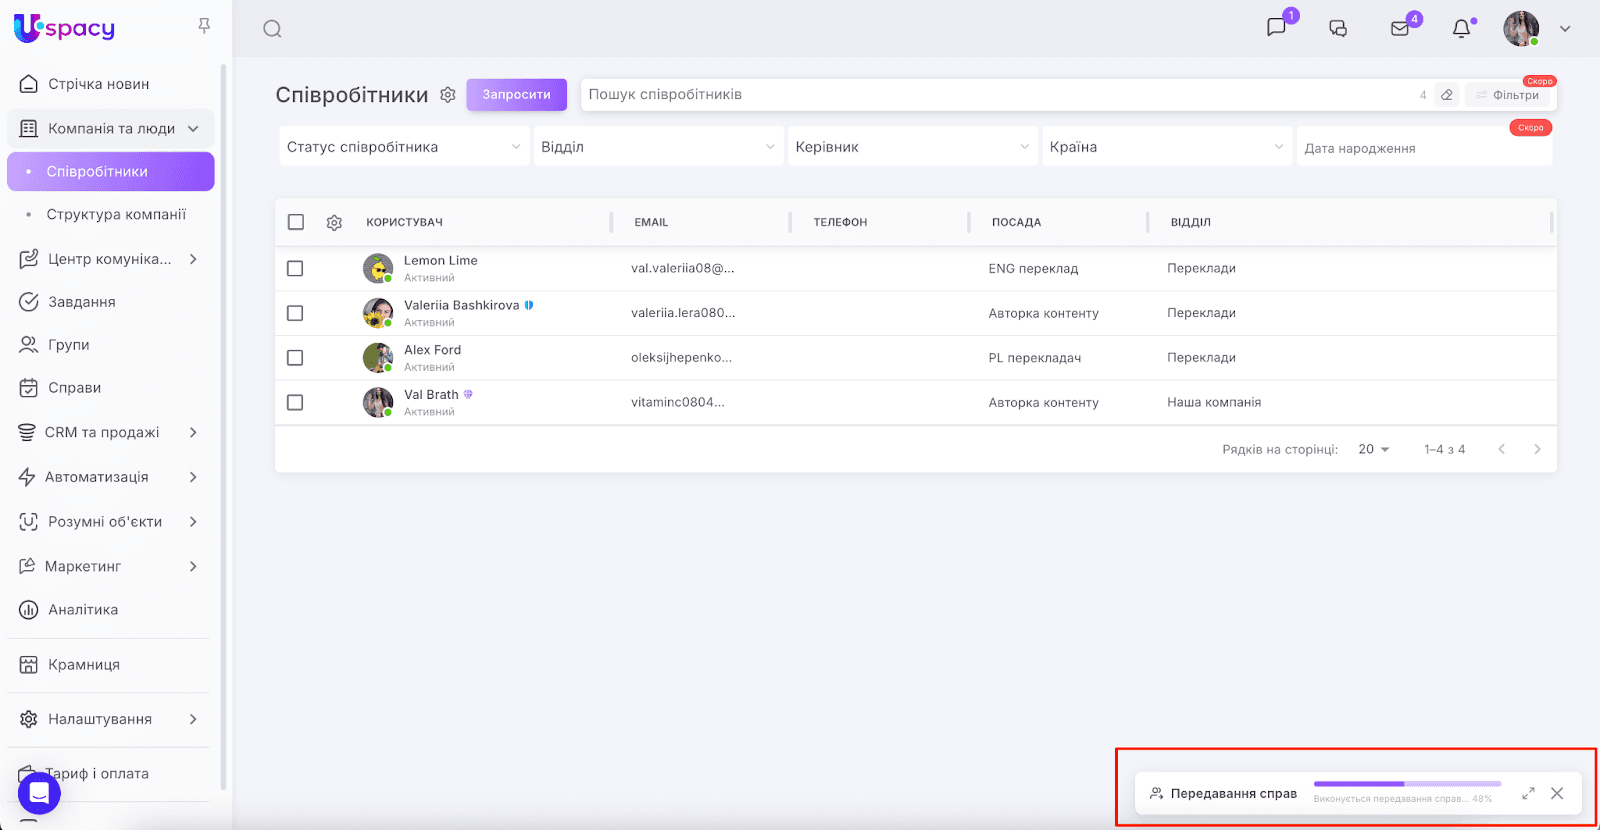Click the pin sidebar icon
Viewport: 1600px width, 830px height.
pyautogui.click(x=204, y=26)
